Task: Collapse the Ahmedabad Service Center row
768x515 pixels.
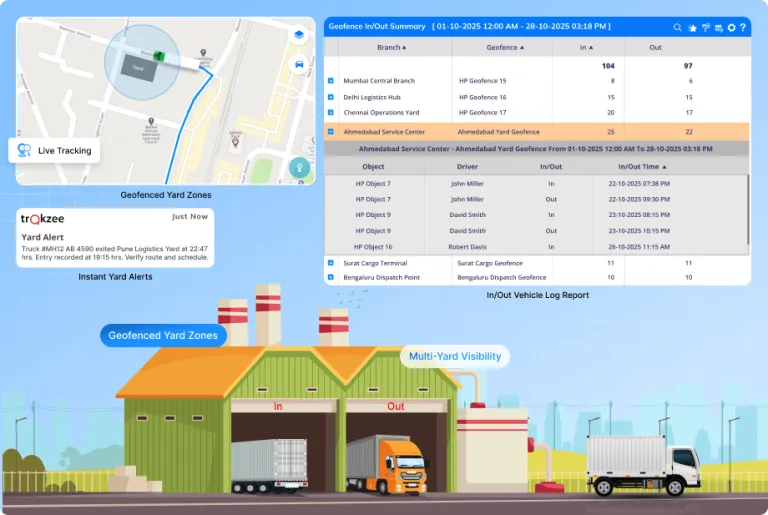Action: 331,131
